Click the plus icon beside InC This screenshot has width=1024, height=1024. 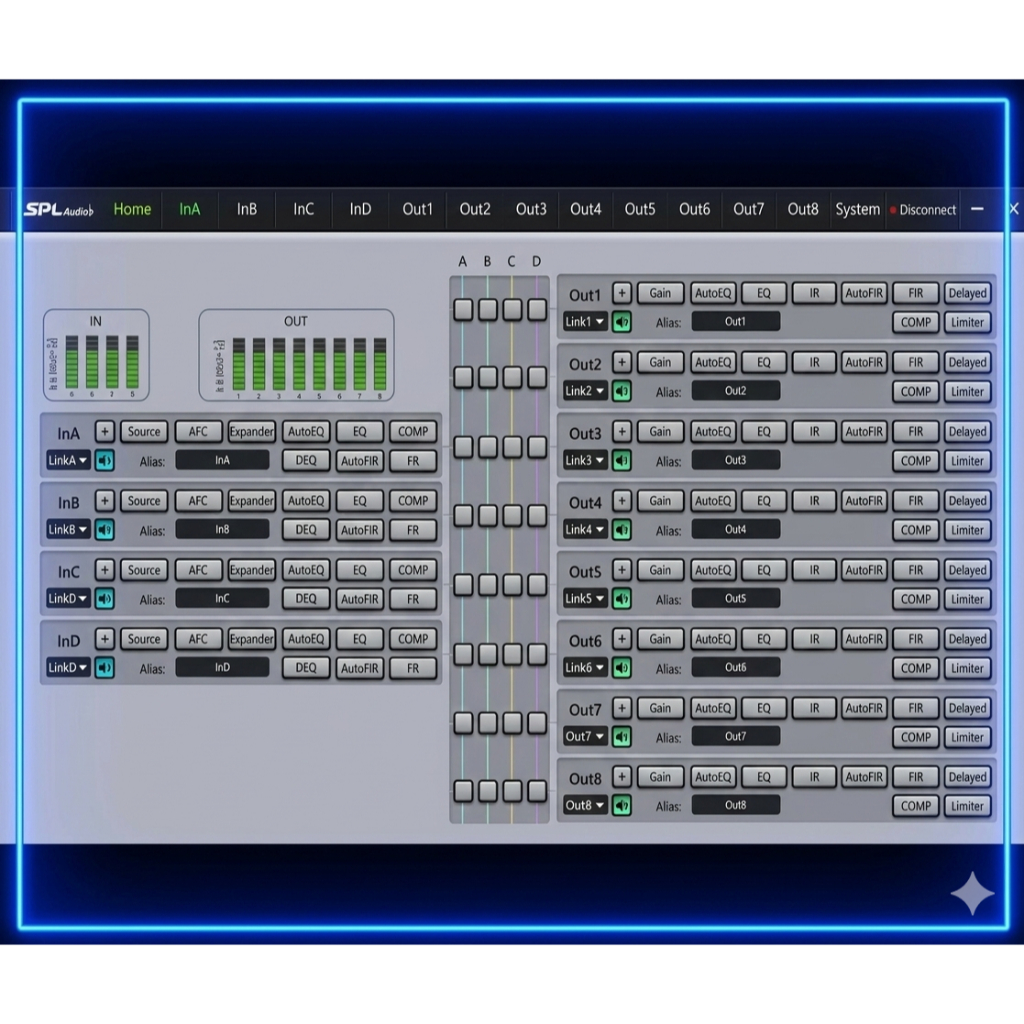tap(104, 569)
